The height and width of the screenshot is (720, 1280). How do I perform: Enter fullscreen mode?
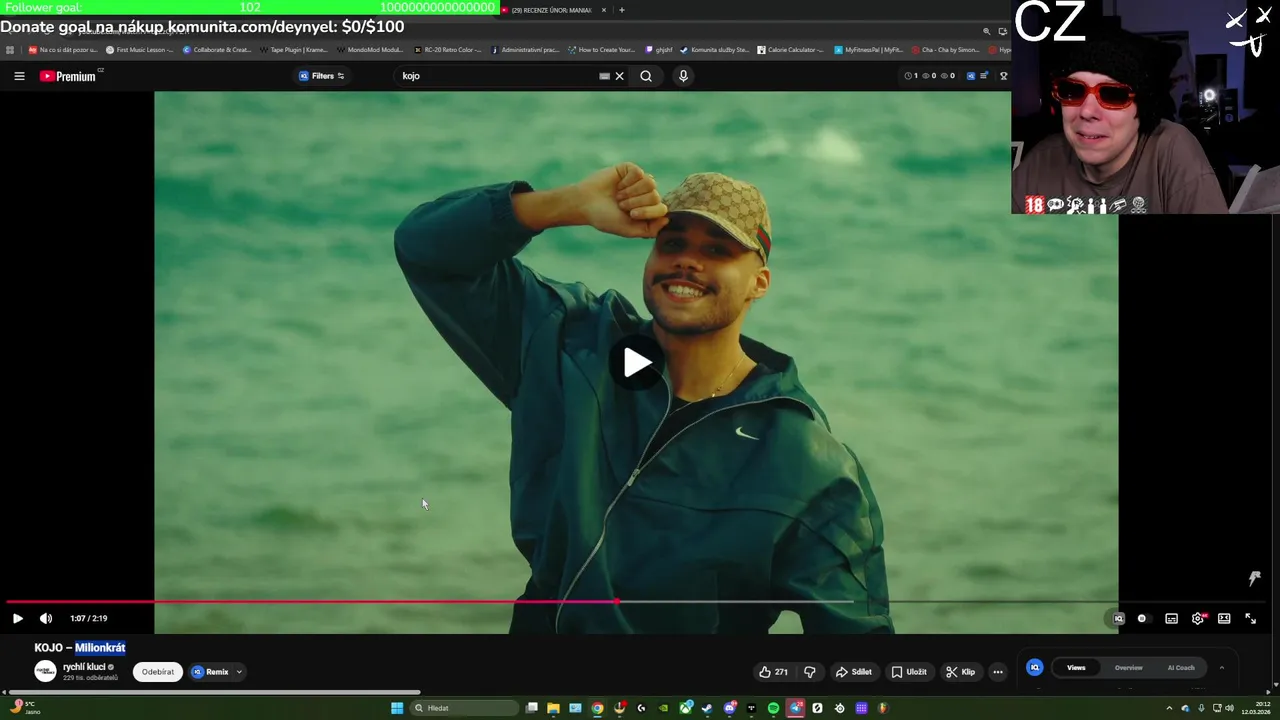coord(1250,619)
